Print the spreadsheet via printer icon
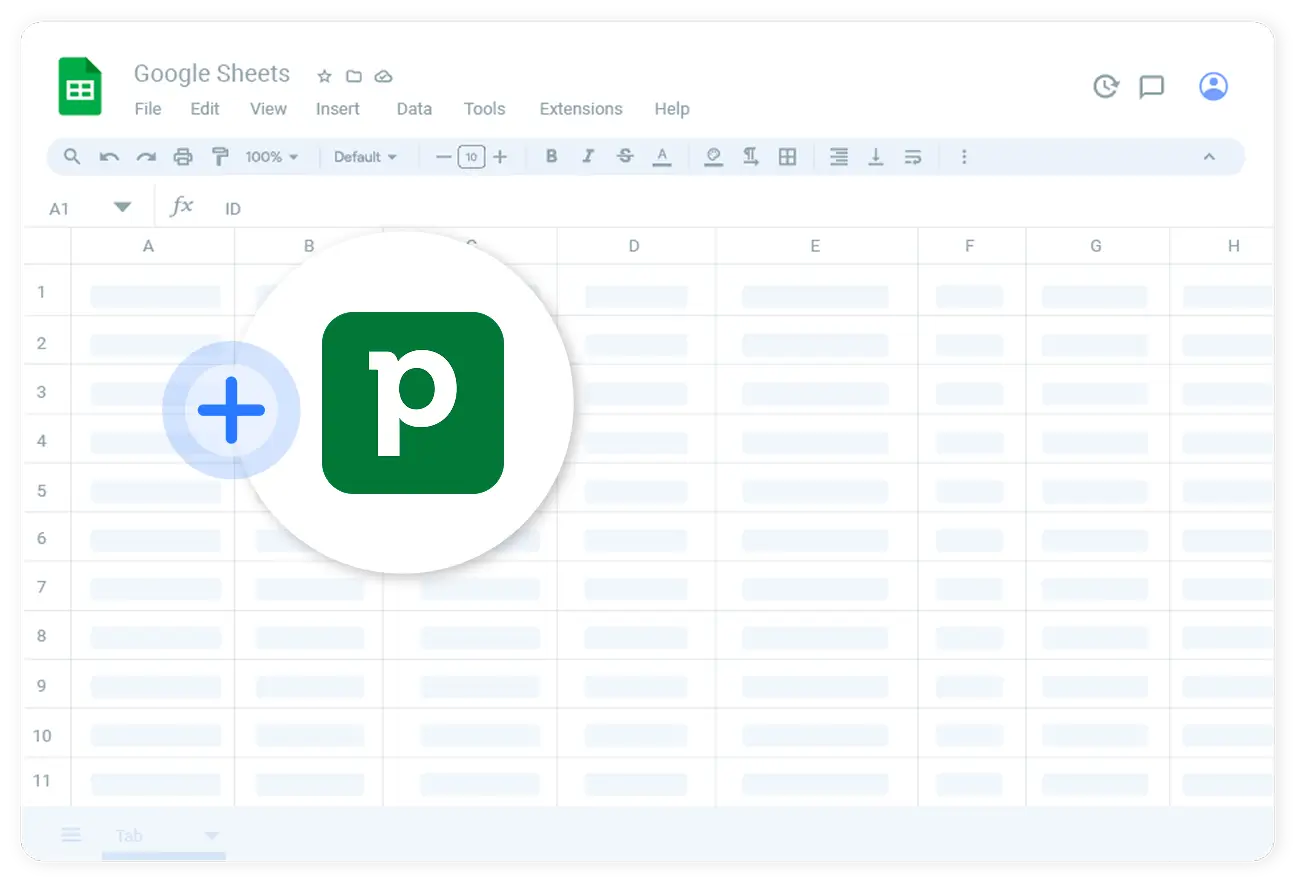The width and height of the screenshot is (1300, 887). point(183,157)
